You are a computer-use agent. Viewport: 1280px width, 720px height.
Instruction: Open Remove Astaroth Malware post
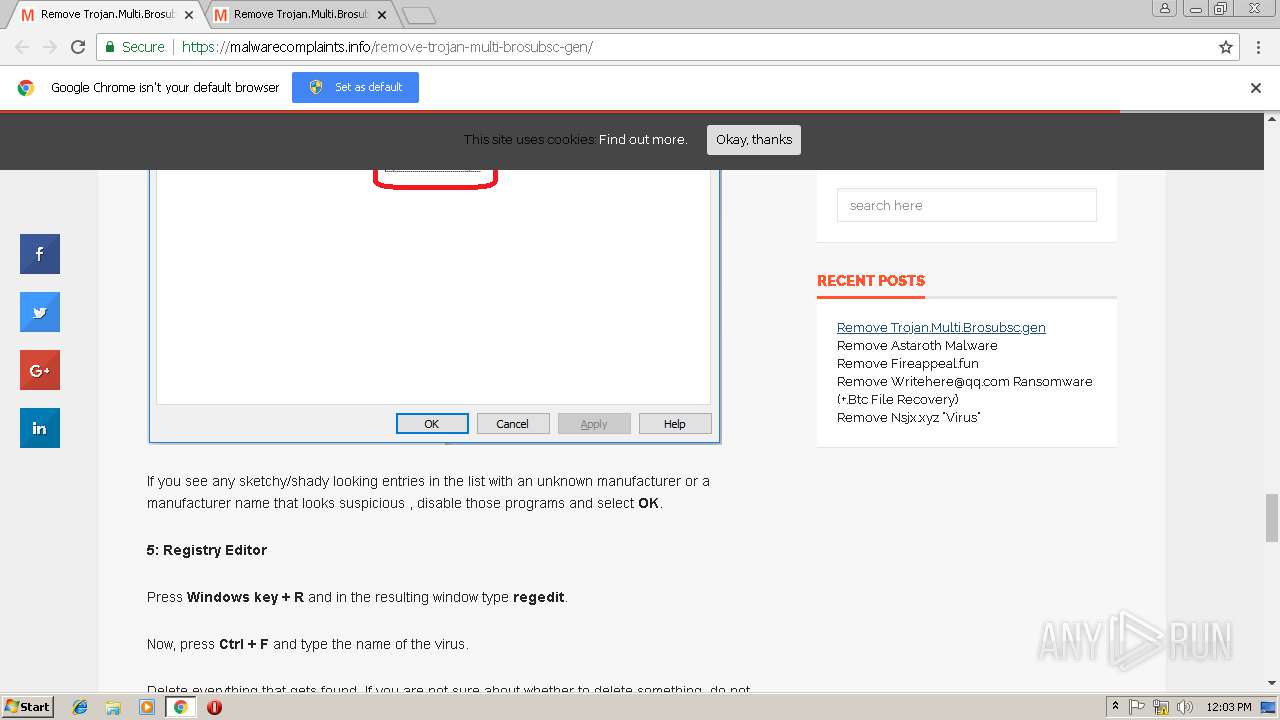(917, 345)
